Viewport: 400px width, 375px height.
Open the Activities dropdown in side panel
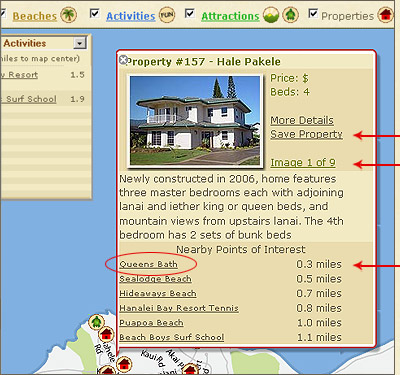pyautogui.click(x=80, y=43)
